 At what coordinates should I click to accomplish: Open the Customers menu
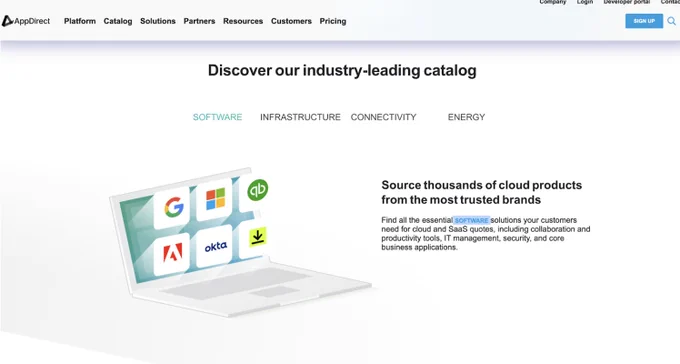click(x=291, y=21)
